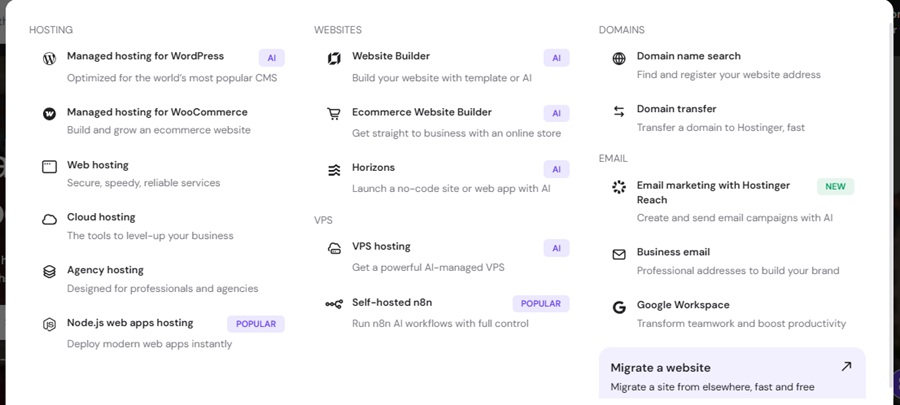Image resolution: width=900 pixels, height=405 pixels.
Task: Click the n8n workflow nodes icon
Action: (334, 304)
